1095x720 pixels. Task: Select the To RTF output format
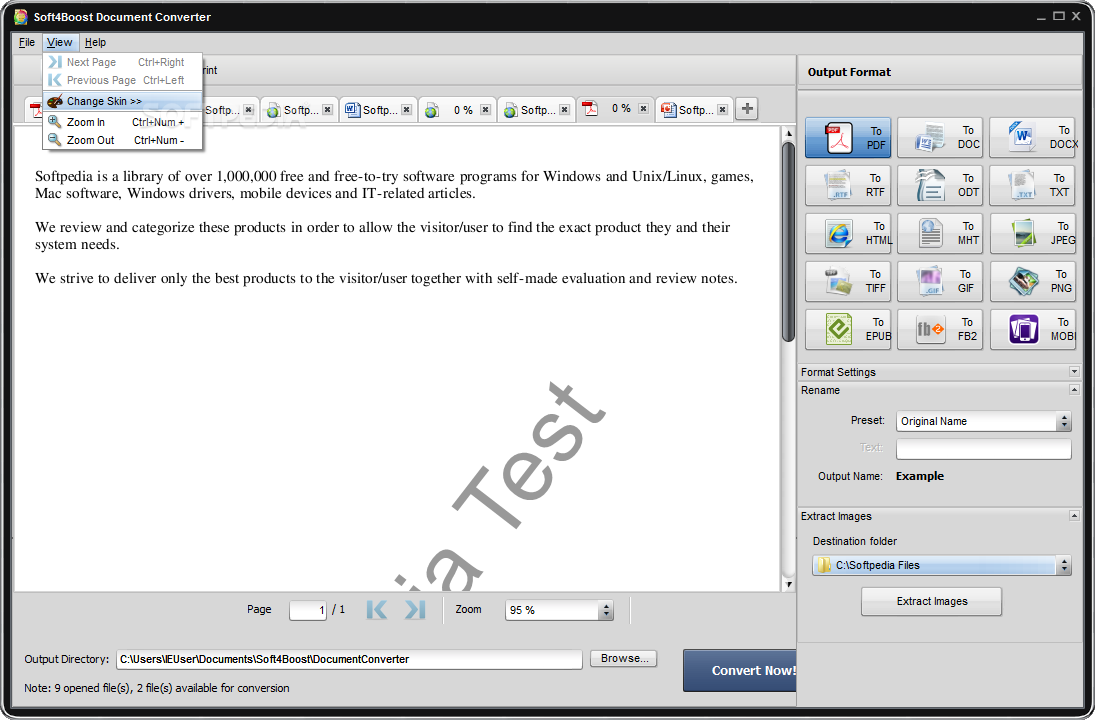[848, 185]
